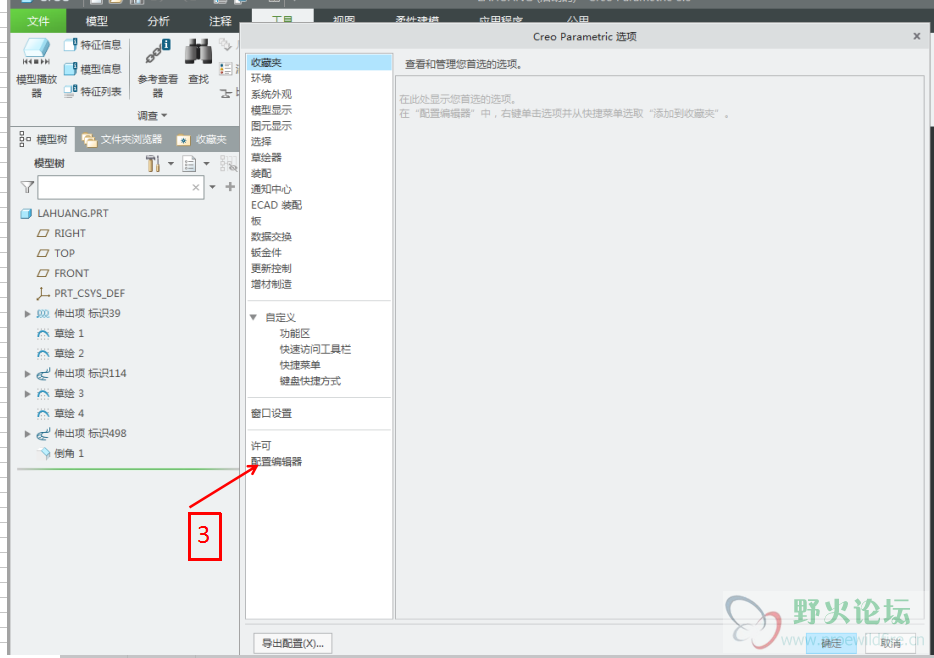The width and height of the screenshot is (934, 658).
Task: Select 选择 options category
Action: [x=261, y=142]
